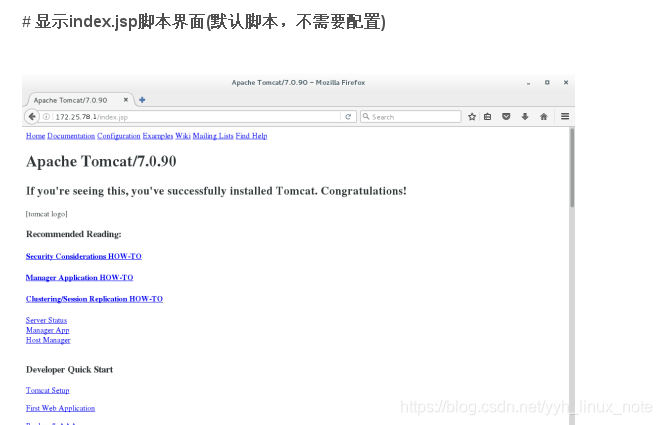Screen dimensions: 662x425
Task: Go to the Firefox home icon
Action: pyautogui.click(x=544, y=116)
